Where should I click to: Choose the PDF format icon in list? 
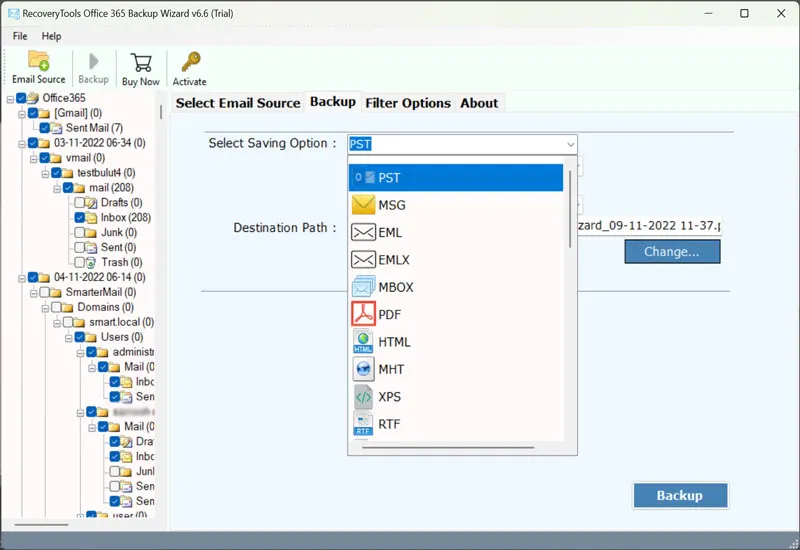363,315
